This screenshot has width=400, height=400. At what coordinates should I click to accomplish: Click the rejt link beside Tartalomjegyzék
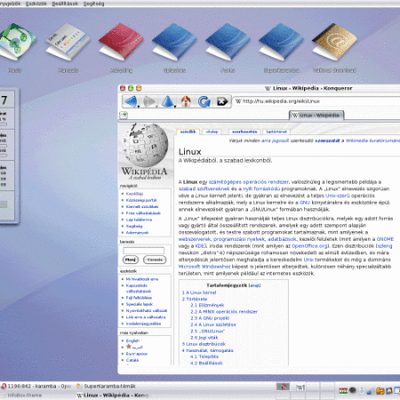[x=255, y=285]
